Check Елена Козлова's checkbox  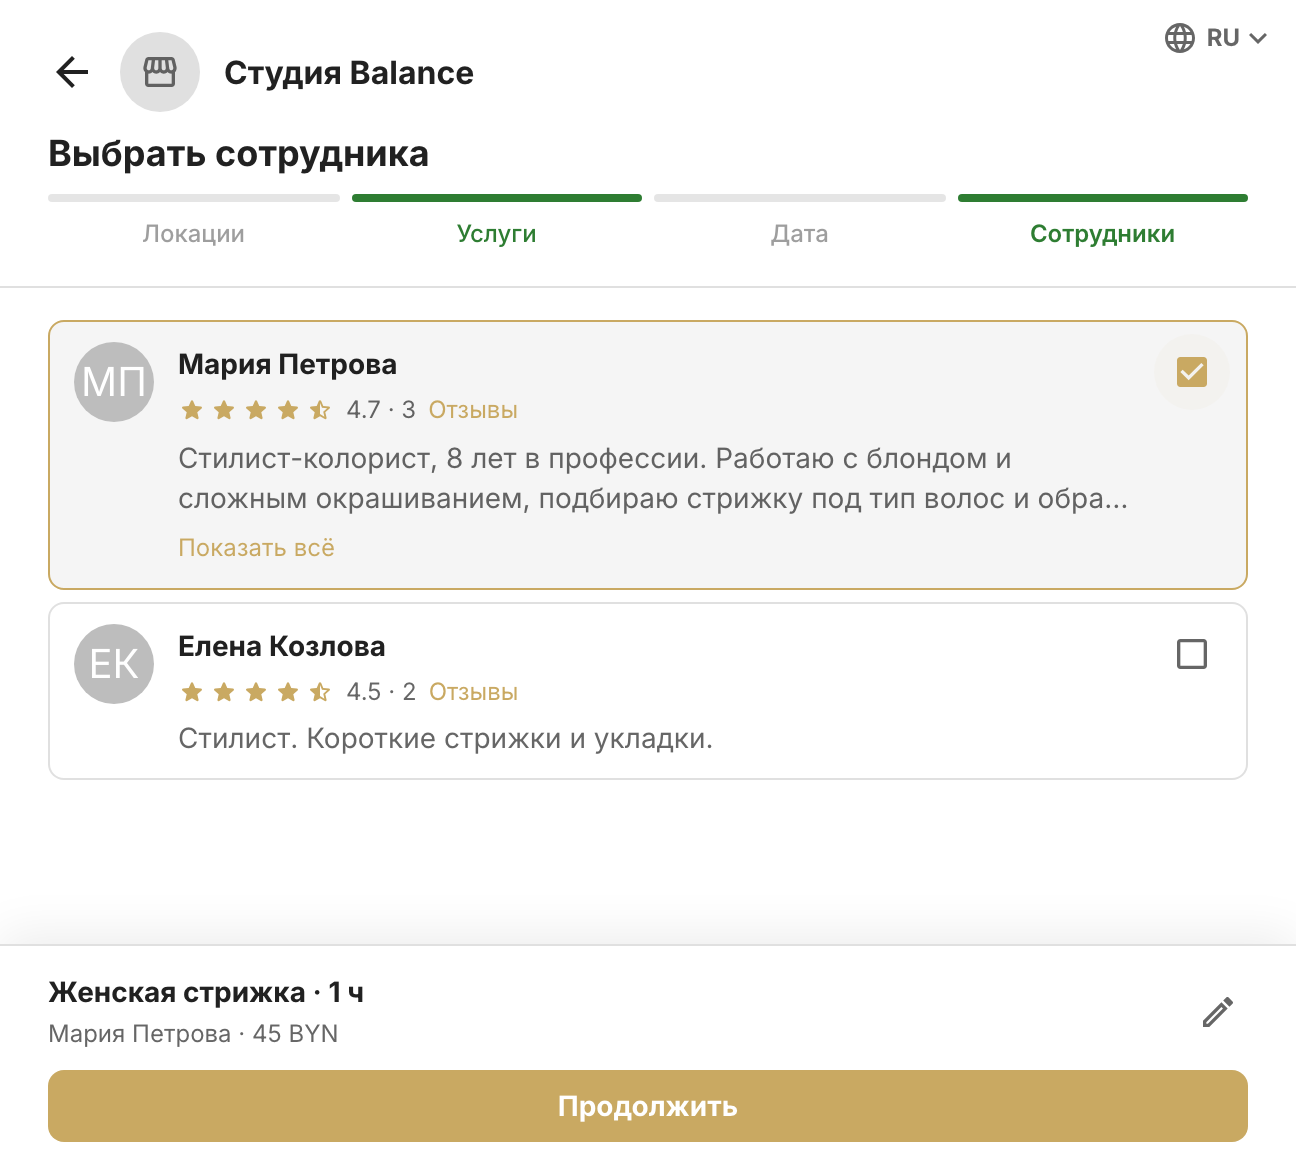[1192, 654]
